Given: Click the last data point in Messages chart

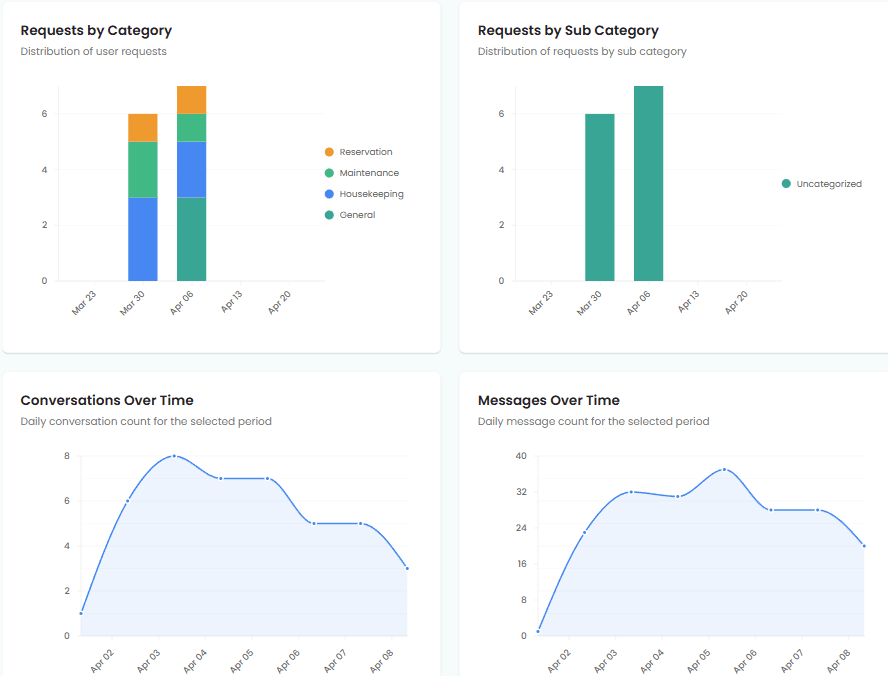Looking at the screenshot, I should [864, 546].
